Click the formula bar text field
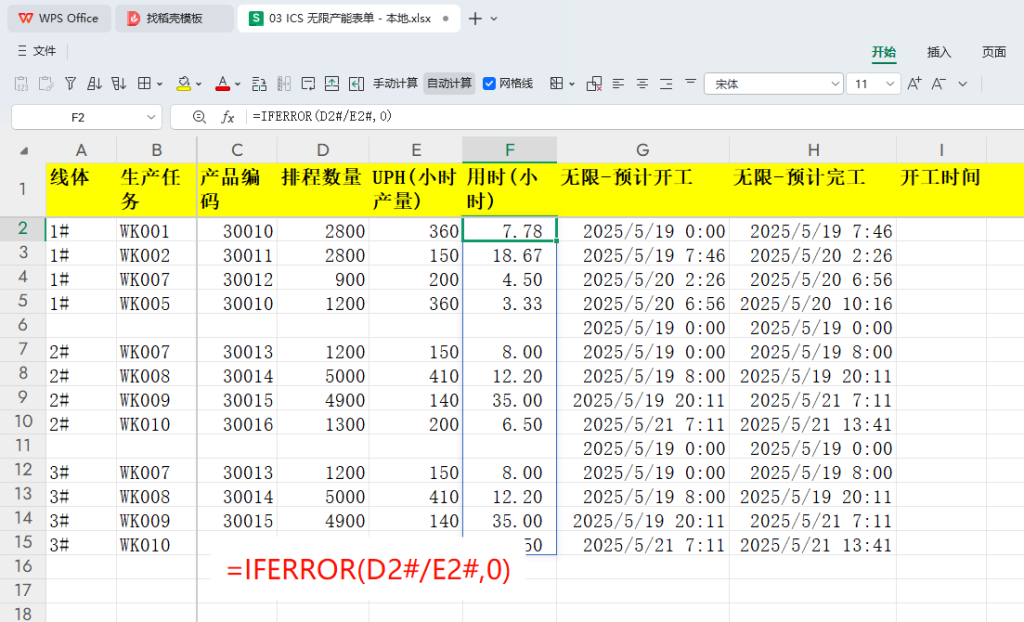1024x622 pixels. [633, 117]
